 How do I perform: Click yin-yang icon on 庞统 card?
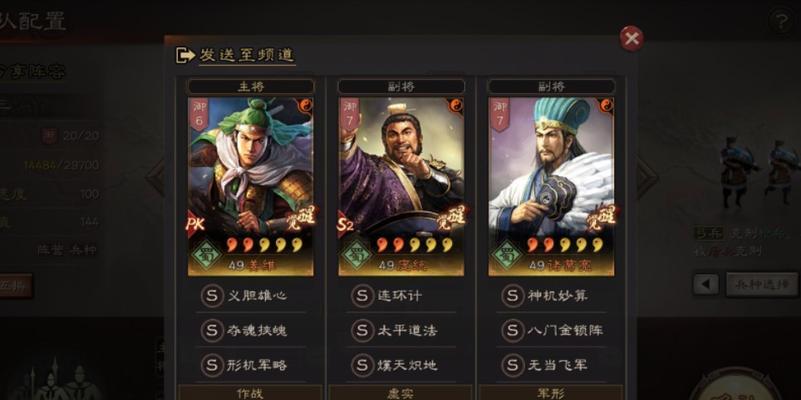[x=456, y=106]
